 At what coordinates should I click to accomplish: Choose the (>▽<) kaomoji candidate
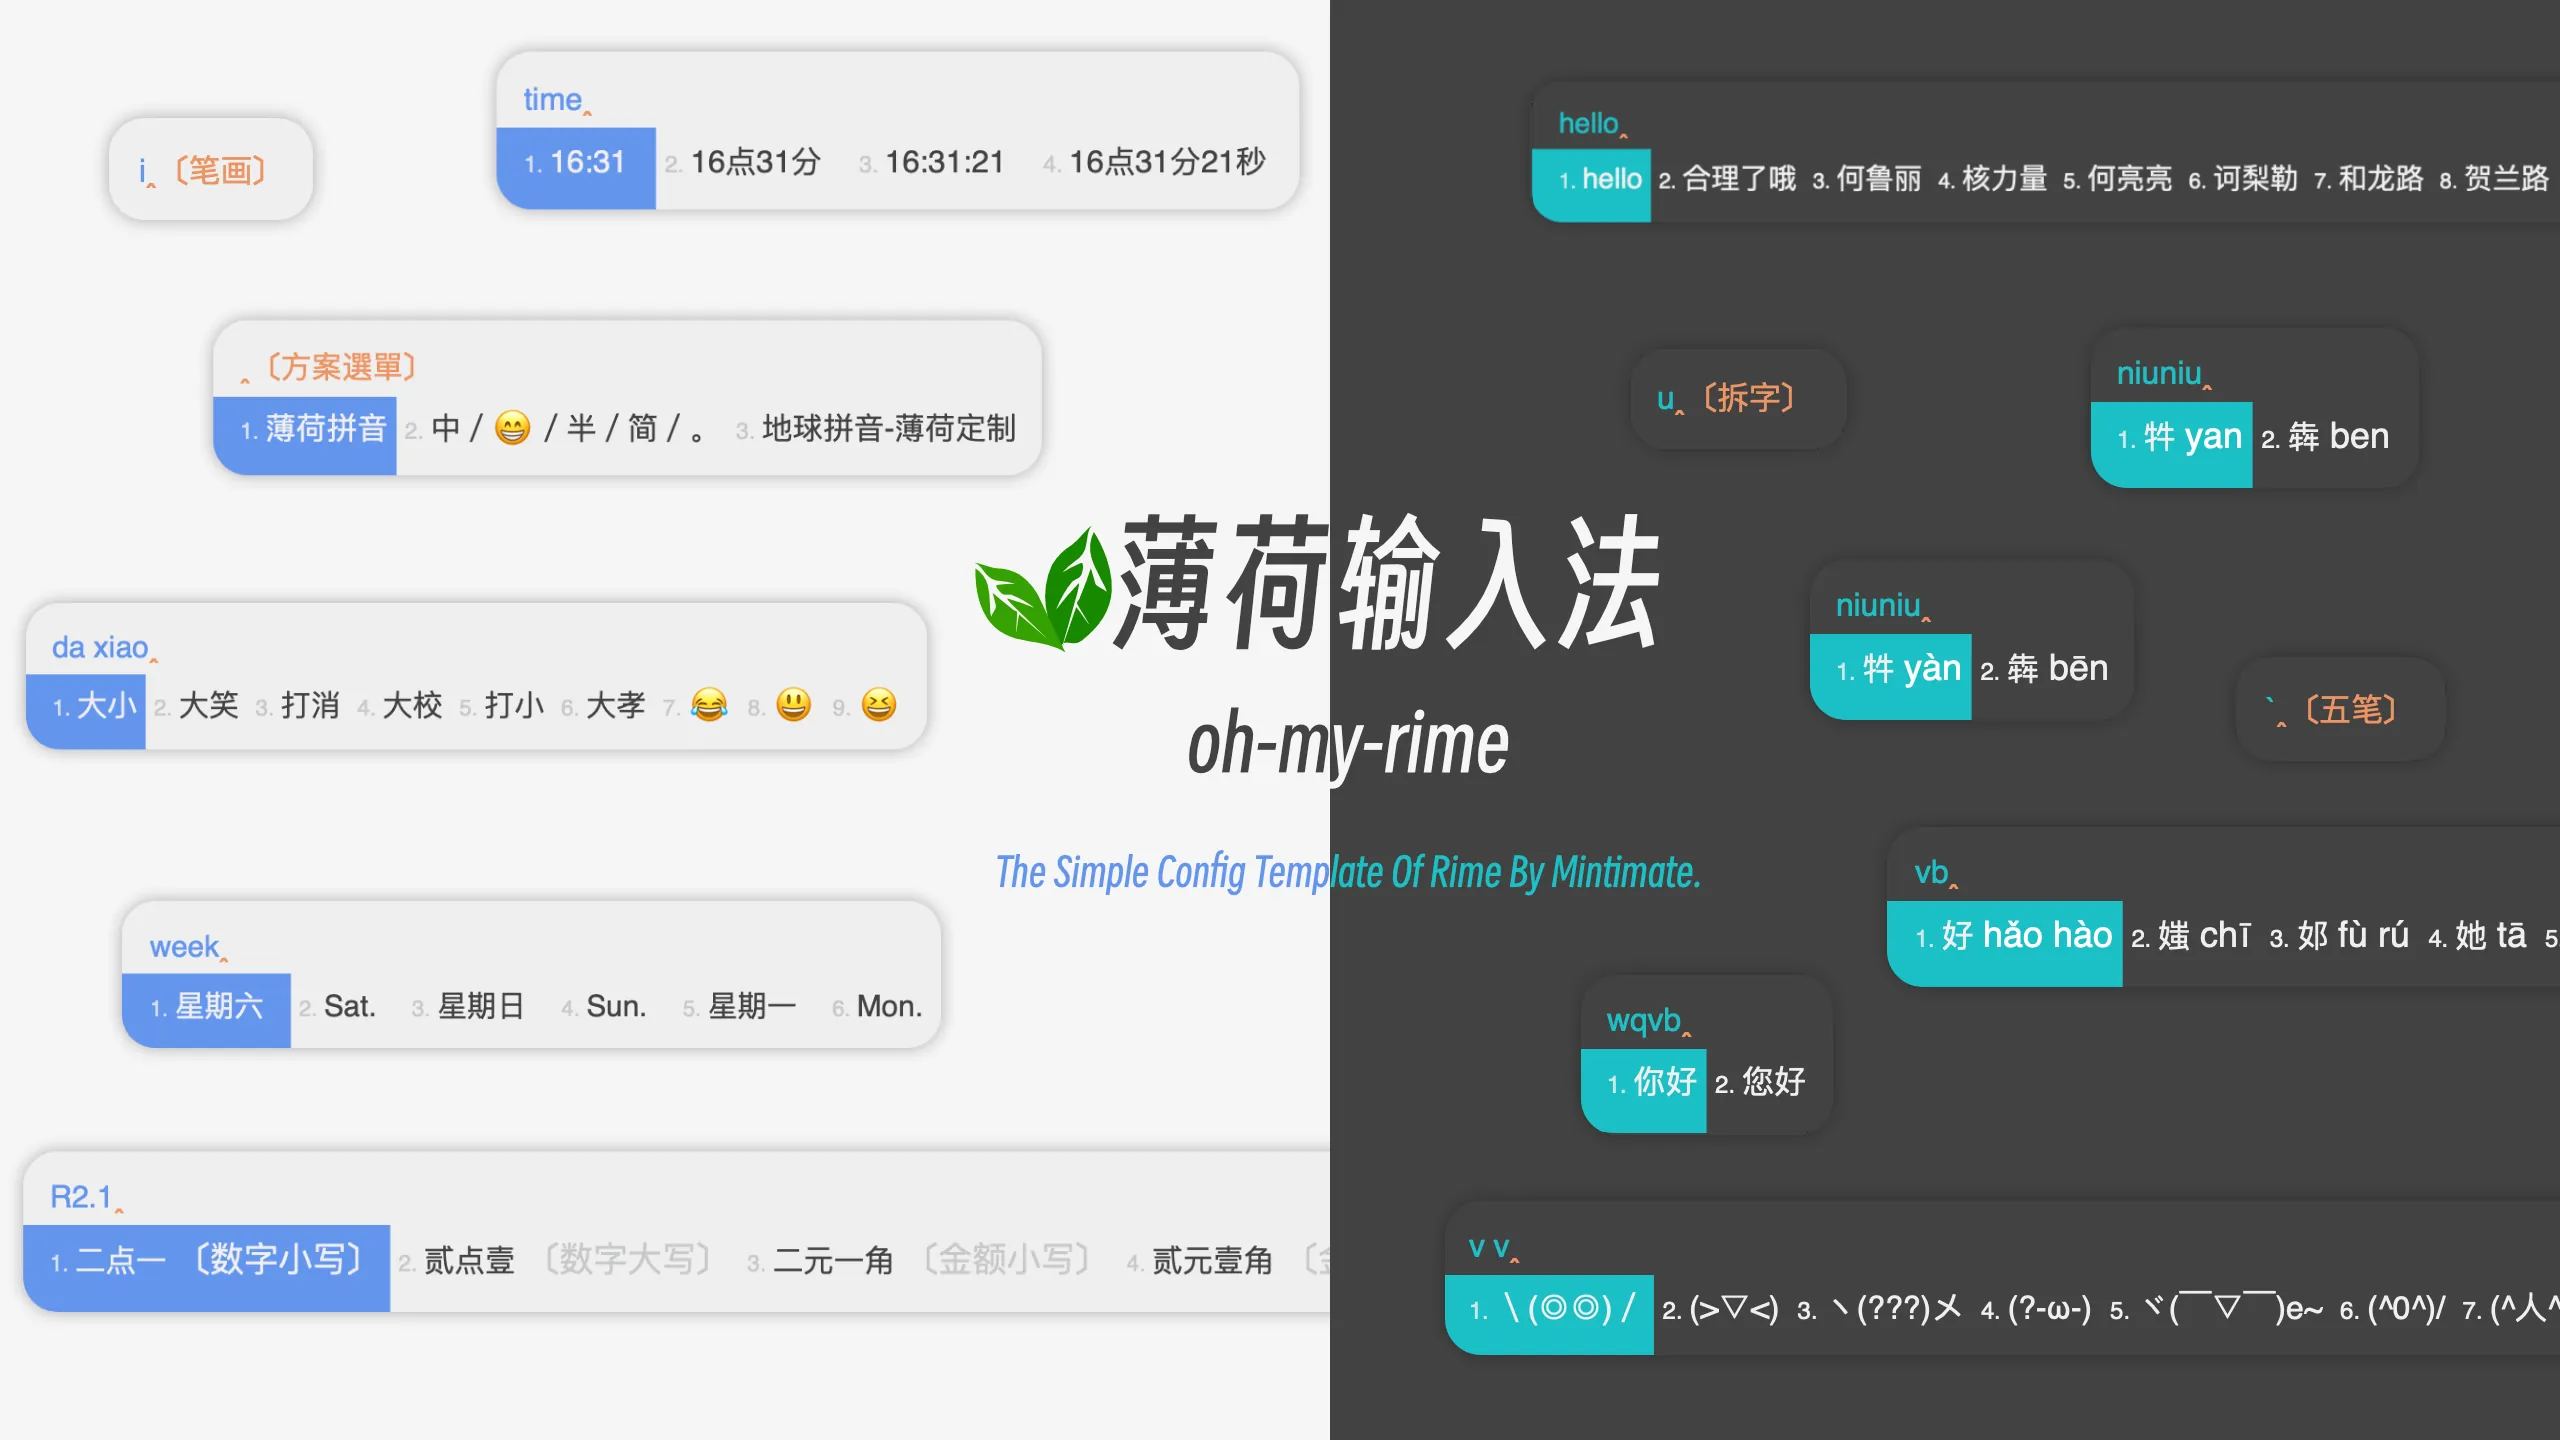pyautogui.click(x=1733, y=1310)
